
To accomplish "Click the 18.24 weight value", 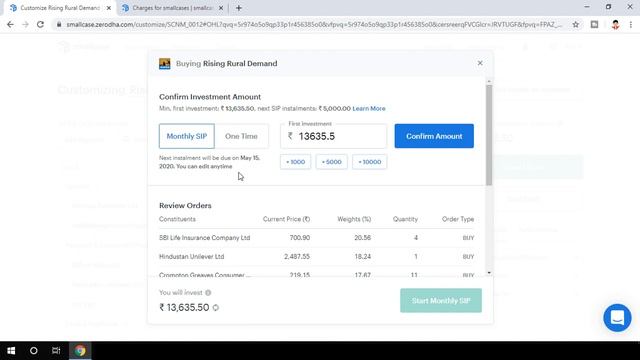I will tap(362, 256).
